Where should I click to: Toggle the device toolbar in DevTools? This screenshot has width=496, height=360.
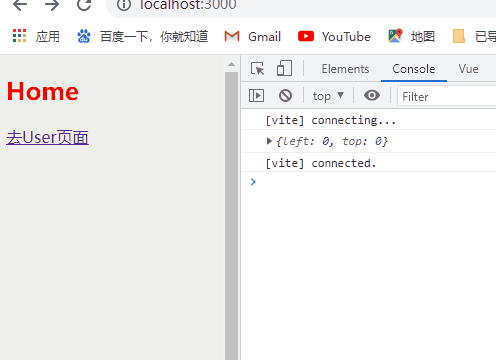tap(284, 68)
